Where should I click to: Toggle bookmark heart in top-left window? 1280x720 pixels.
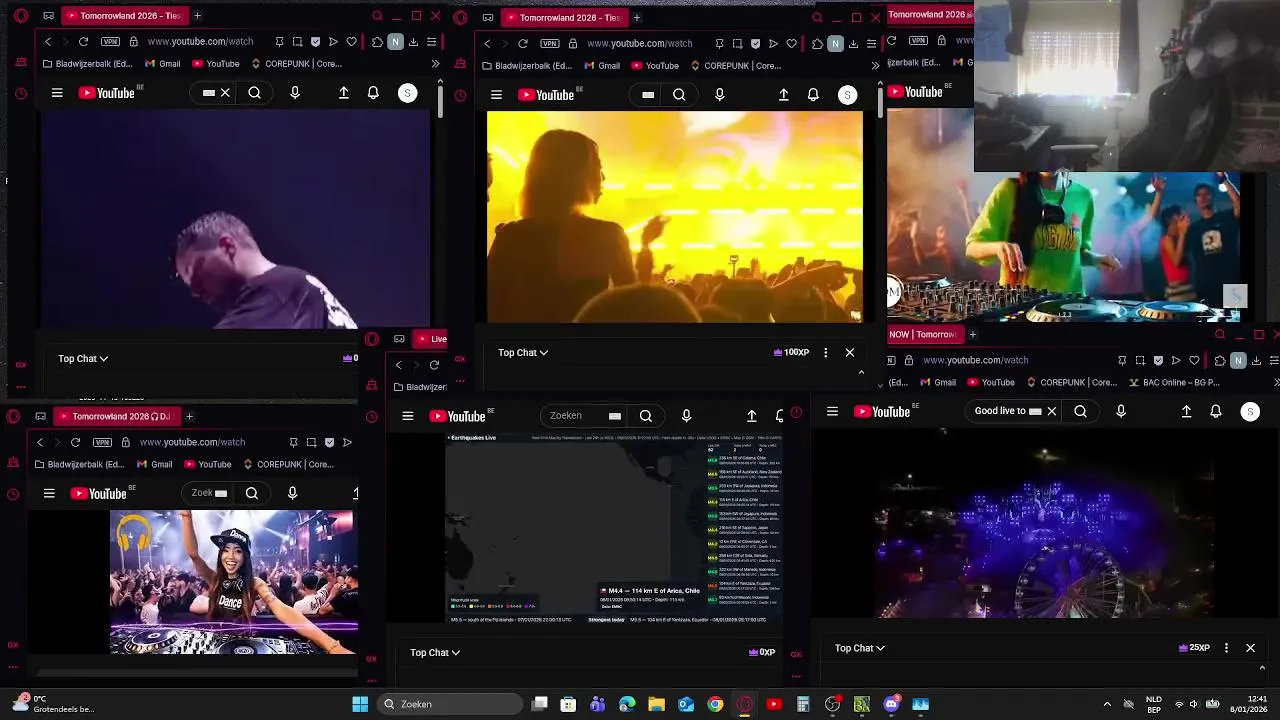351,42
